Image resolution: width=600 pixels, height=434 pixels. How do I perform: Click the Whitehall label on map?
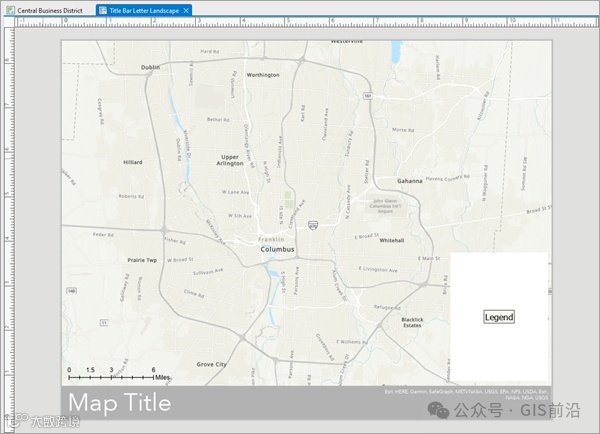coord(391,240)
